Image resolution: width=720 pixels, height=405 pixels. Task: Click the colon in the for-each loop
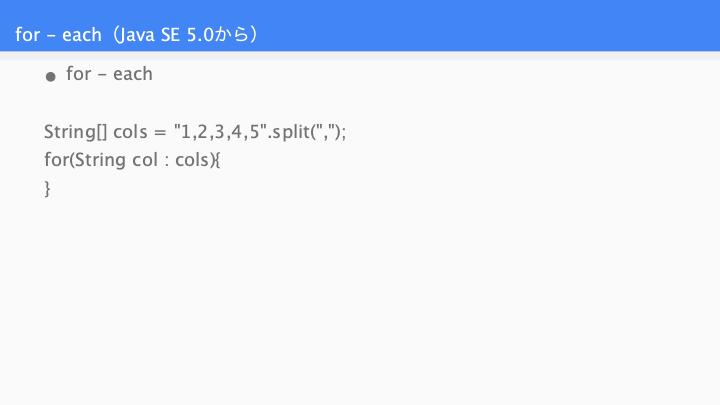[x=166, y=162]
